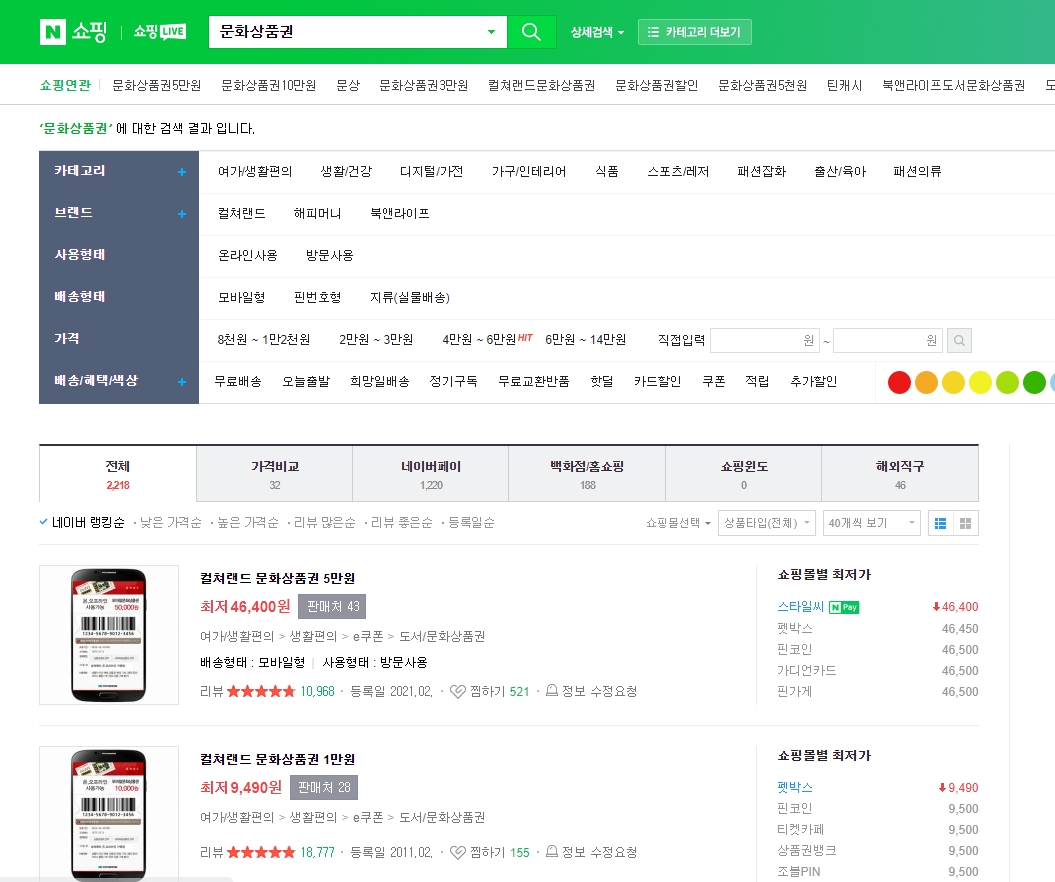Screen dimensions: 1055x882
Task: Expand the 브랜드 filter plus icon
Action: click(182, 214)
